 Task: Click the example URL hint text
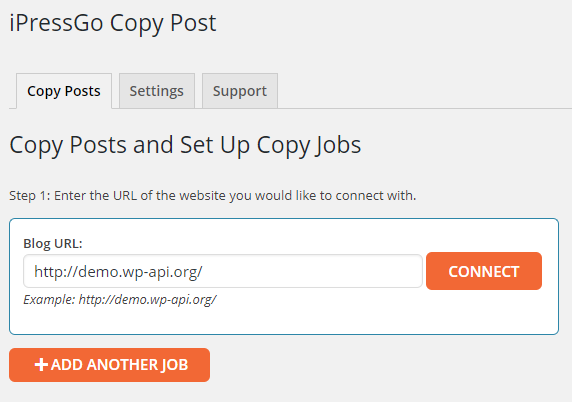(x=120, y=299)
